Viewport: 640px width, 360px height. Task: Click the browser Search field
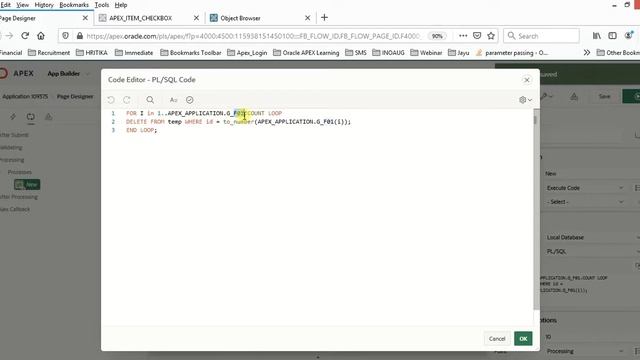(x=541, y=36)
